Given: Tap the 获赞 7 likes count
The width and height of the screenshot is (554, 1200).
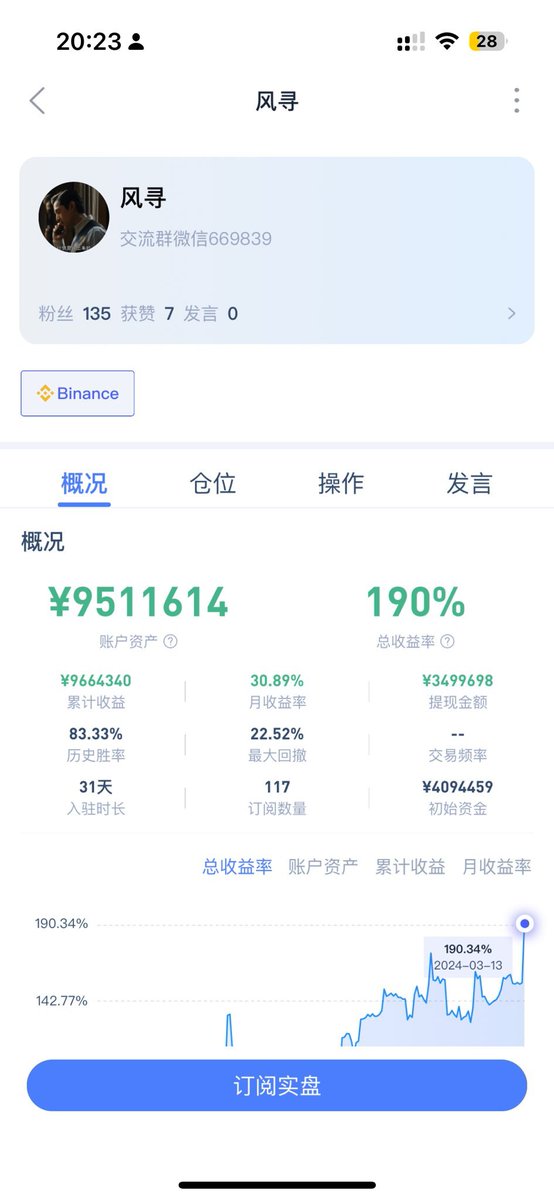Looking at the screenshot, I should 148,314.
